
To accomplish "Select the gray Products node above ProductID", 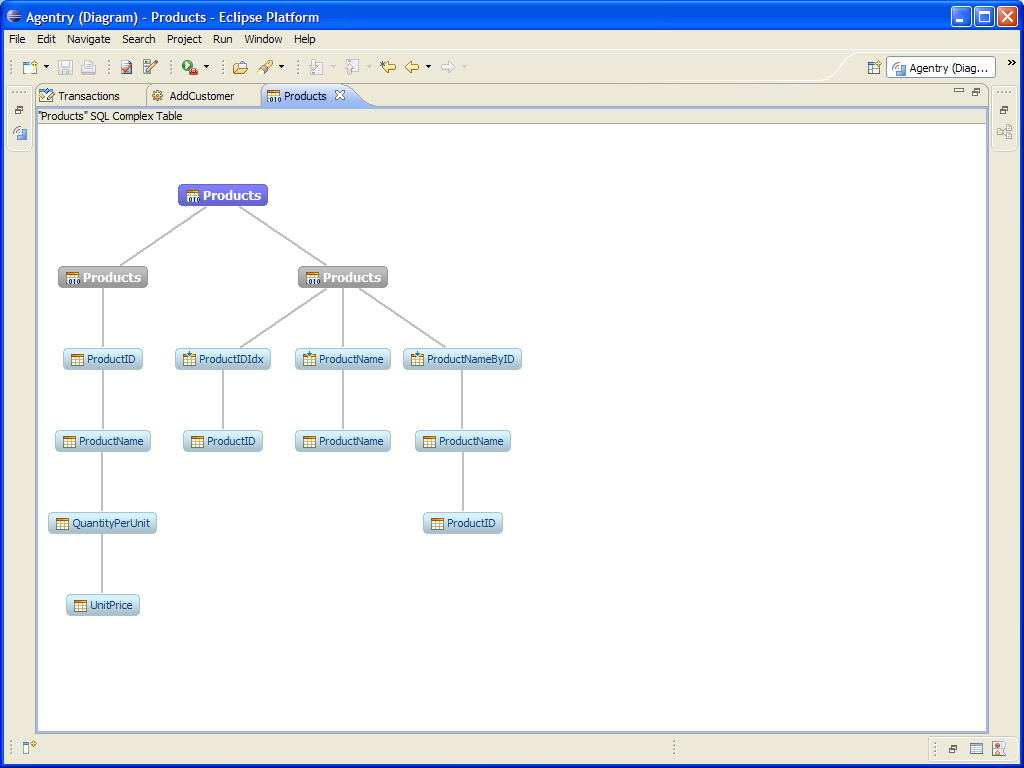I will tap(103, 278).
